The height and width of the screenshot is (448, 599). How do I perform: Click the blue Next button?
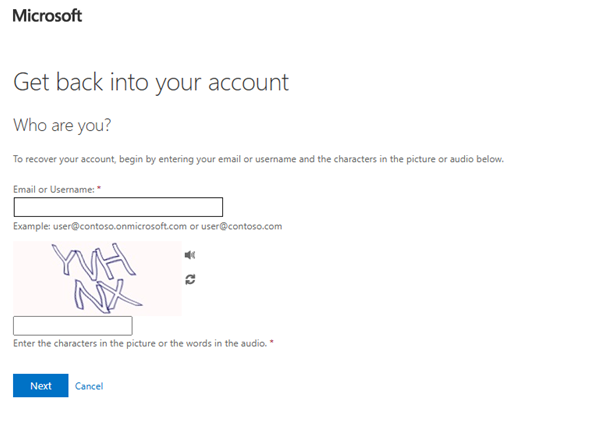click(x=40, y=385)
